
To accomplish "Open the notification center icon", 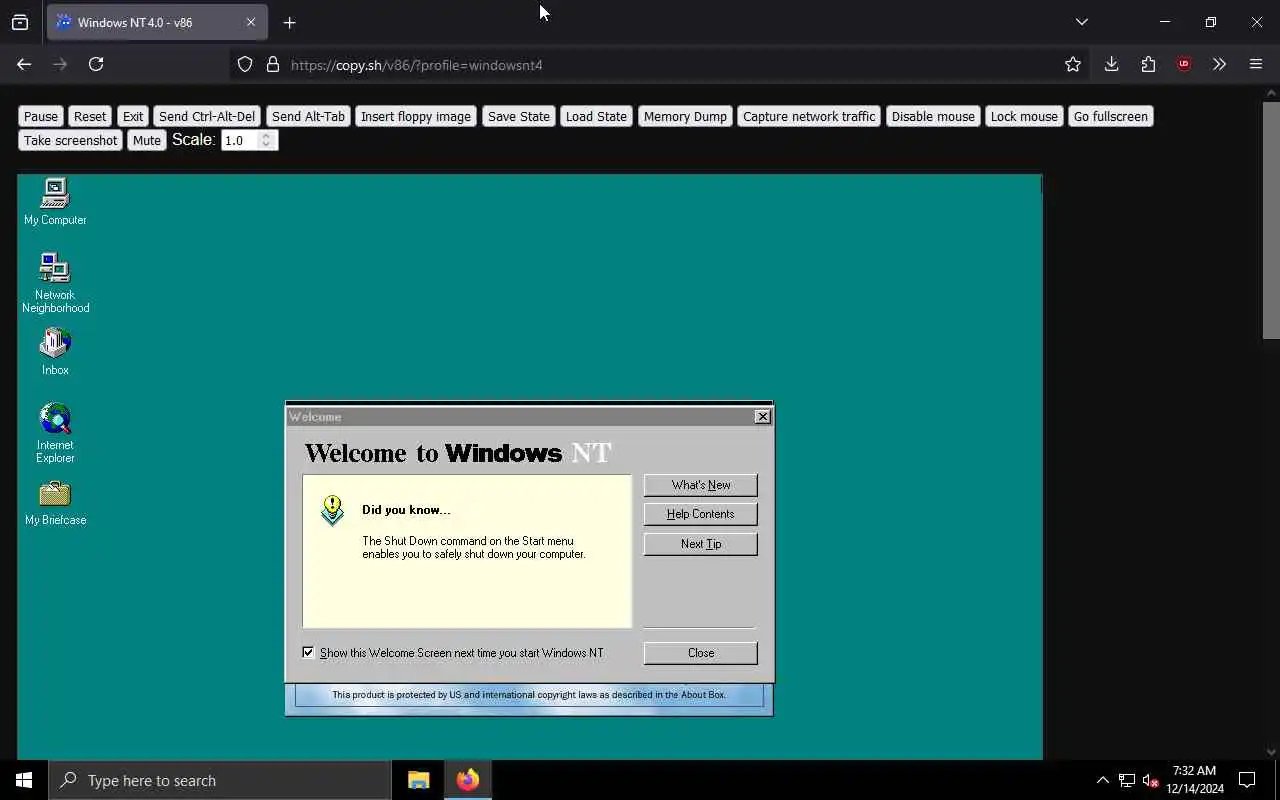I will (x=1247, y=780).
